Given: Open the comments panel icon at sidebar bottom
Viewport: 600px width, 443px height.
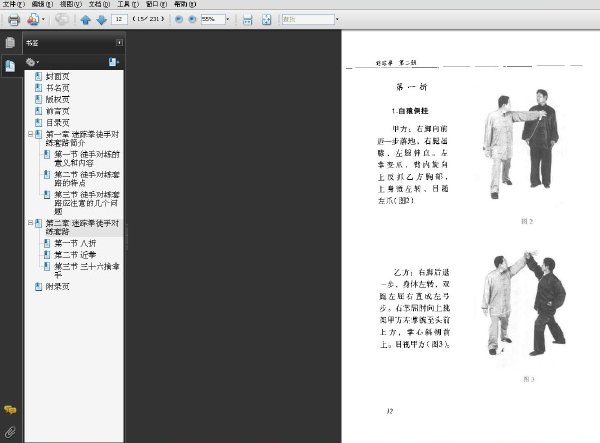Looking at the screenshot, I should pos(10,410).
